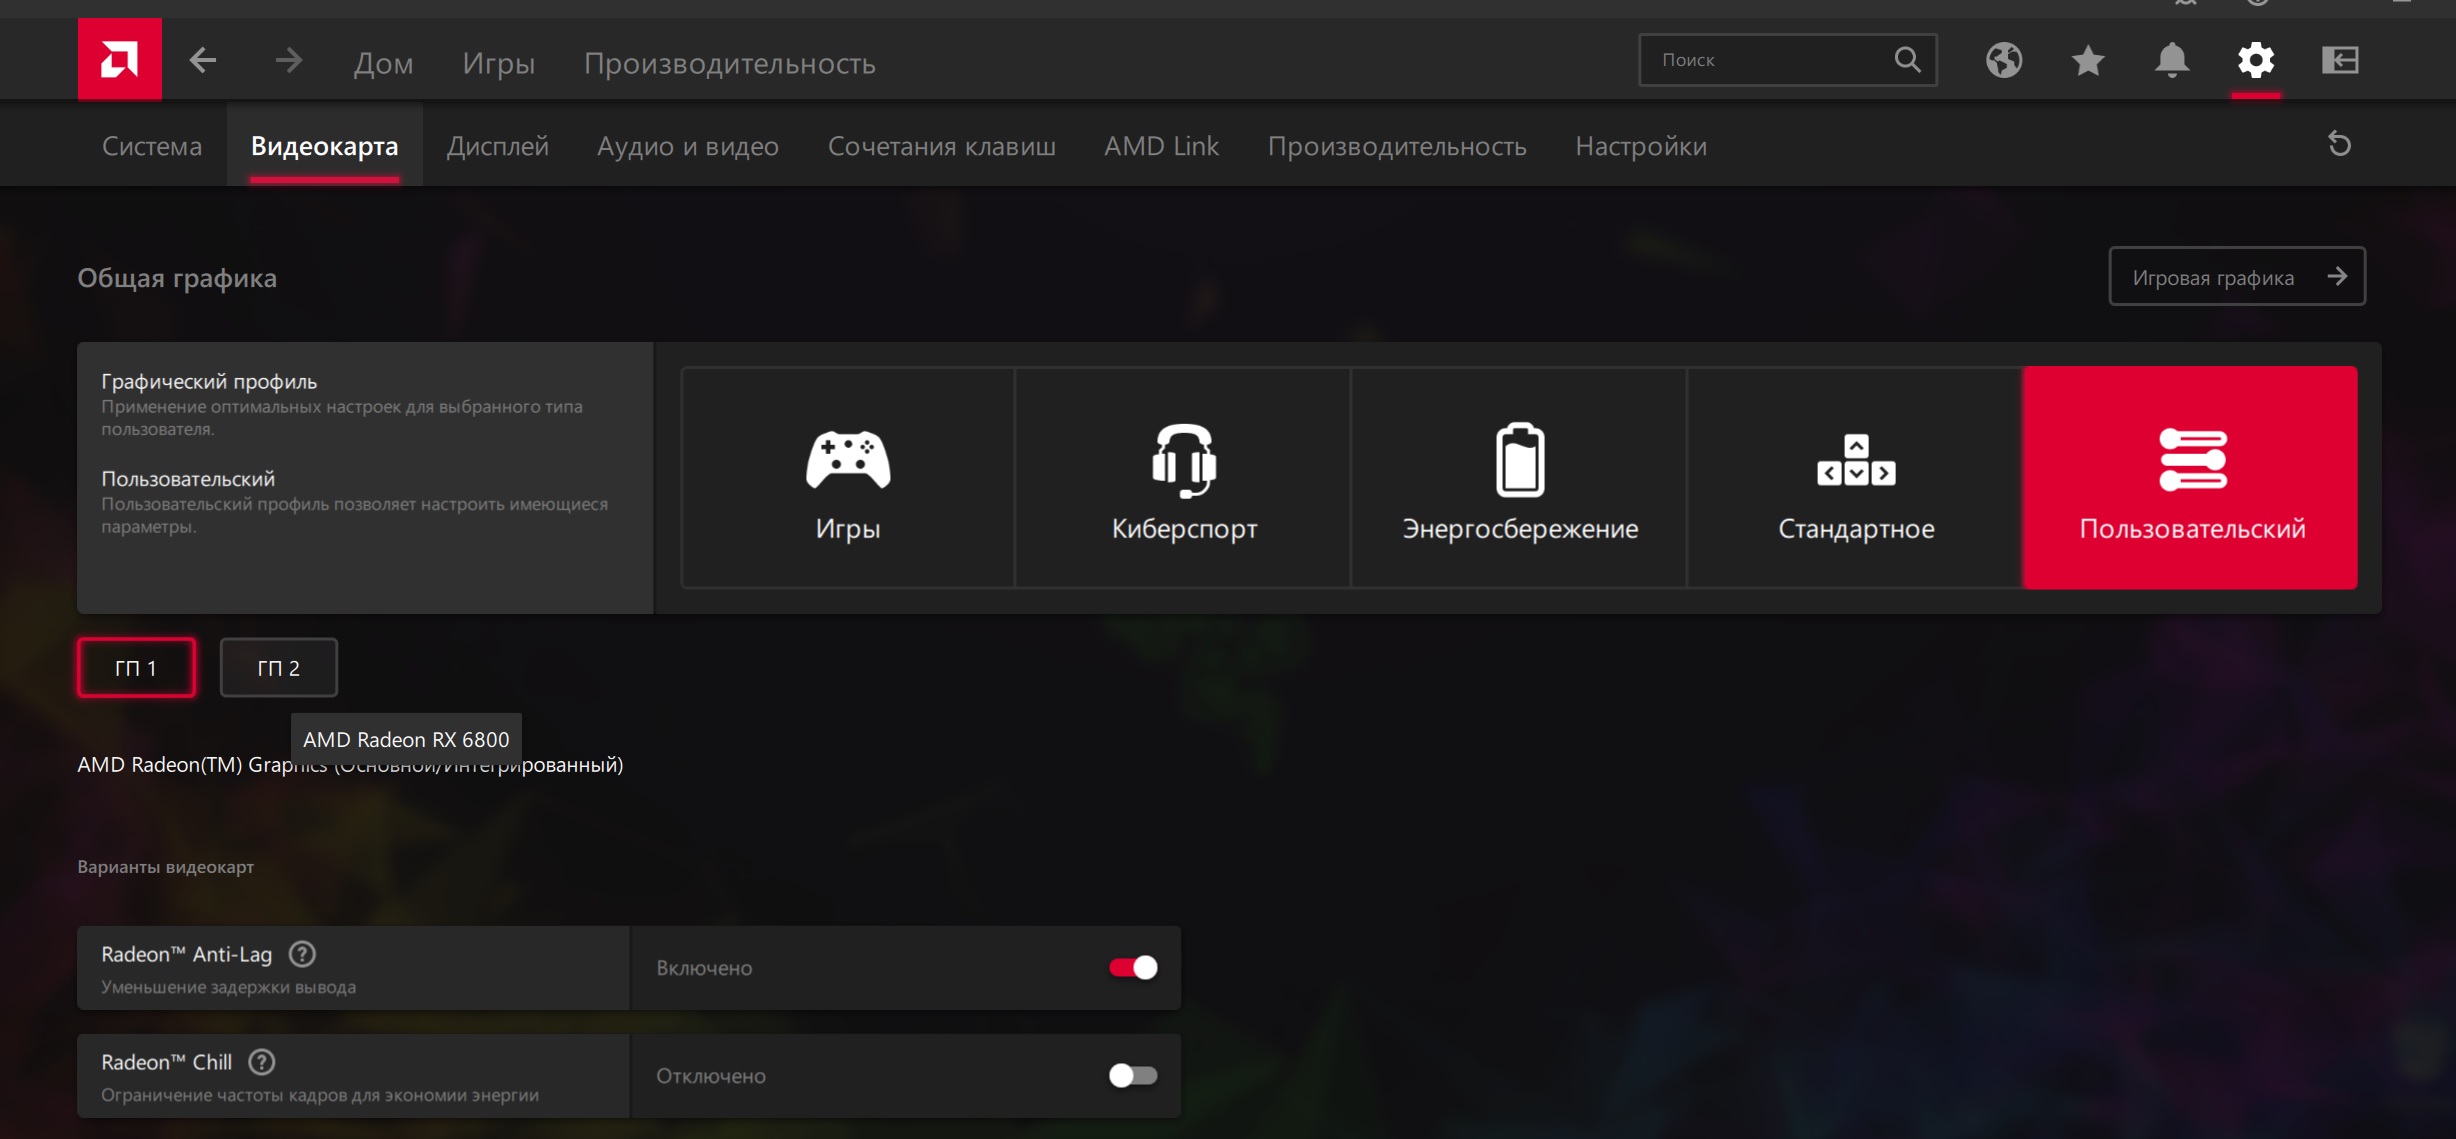Open settings gear icon
Image resolution: width=2456 pixels, height=1139 pixels.
click(x=2256, y=60)
